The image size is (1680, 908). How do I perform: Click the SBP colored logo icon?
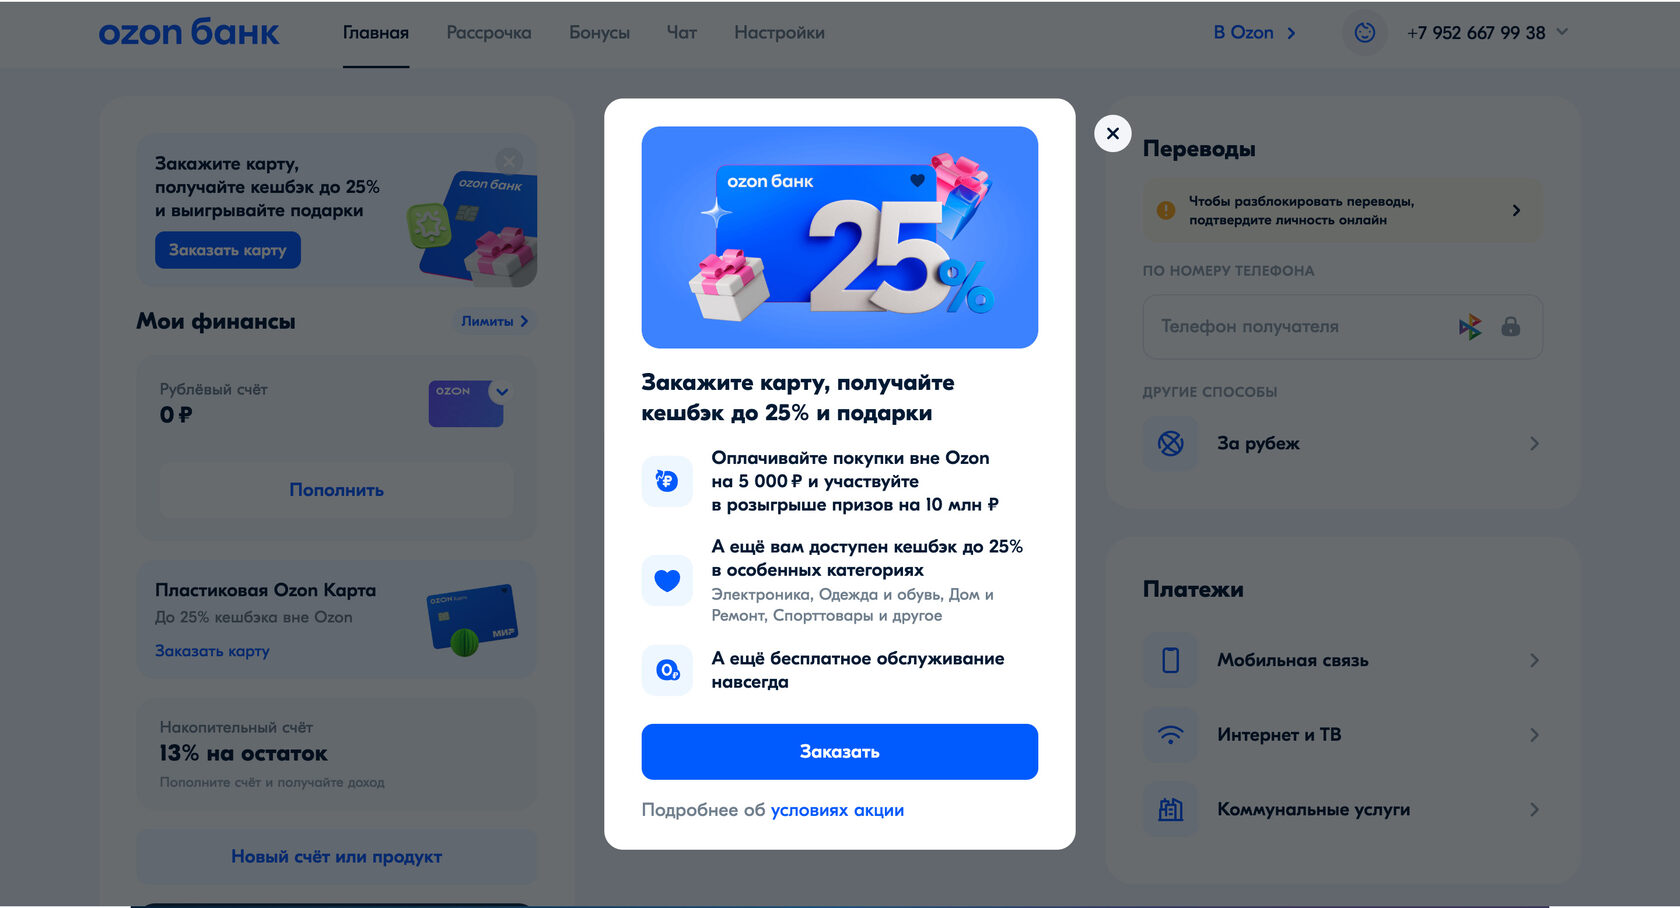1470,326
